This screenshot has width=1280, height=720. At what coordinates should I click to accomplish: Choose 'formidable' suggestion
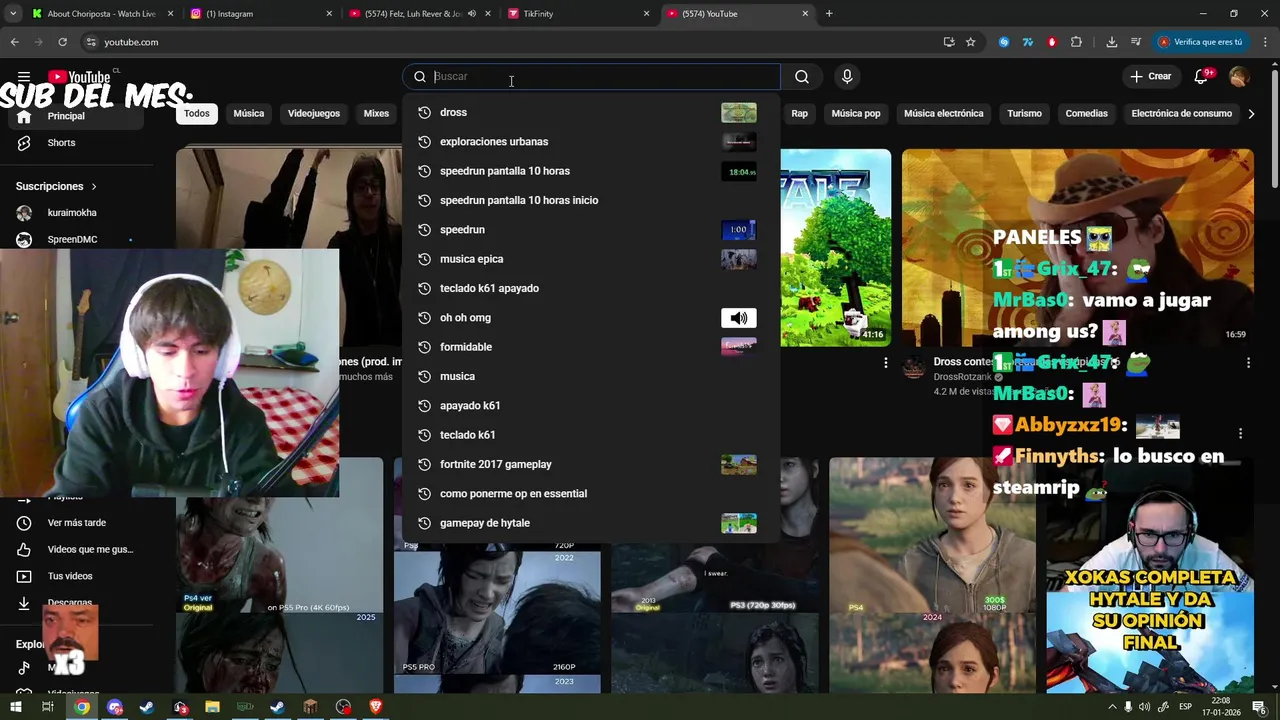tap(591, 347)
